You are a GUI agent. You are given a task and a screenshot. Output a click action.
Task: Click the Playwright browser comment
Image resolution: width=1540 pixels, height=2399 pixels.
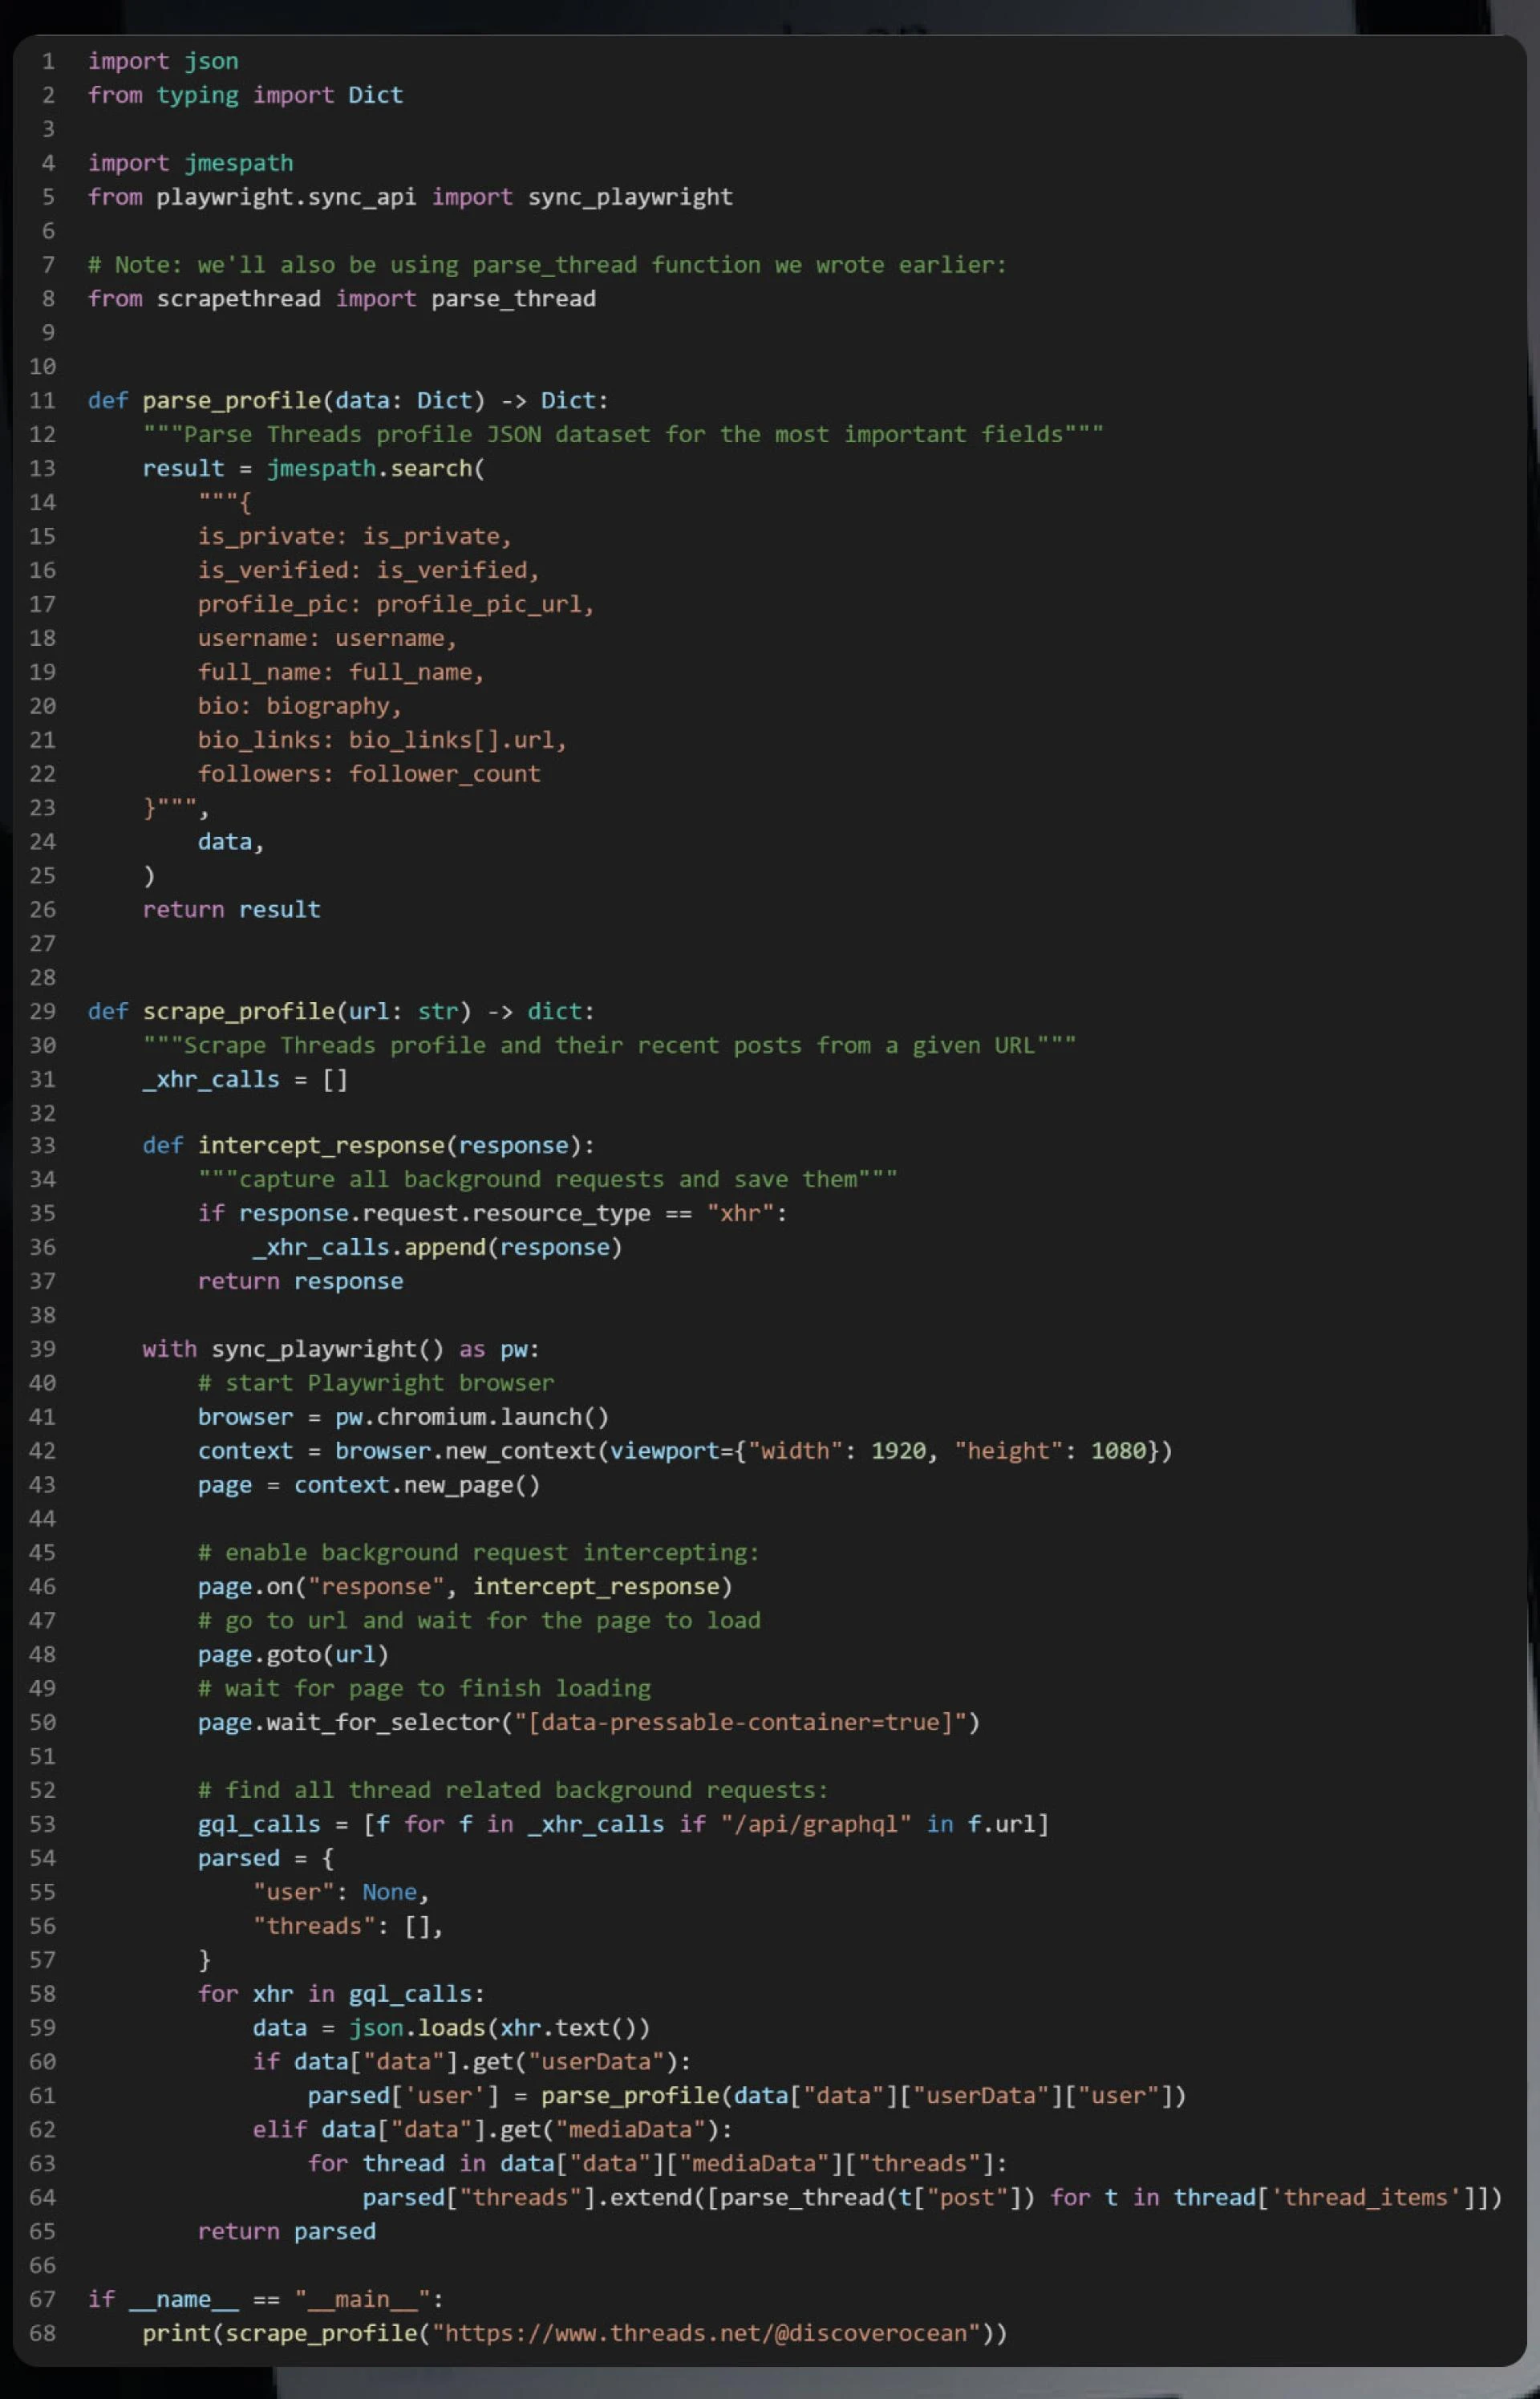374,1382
